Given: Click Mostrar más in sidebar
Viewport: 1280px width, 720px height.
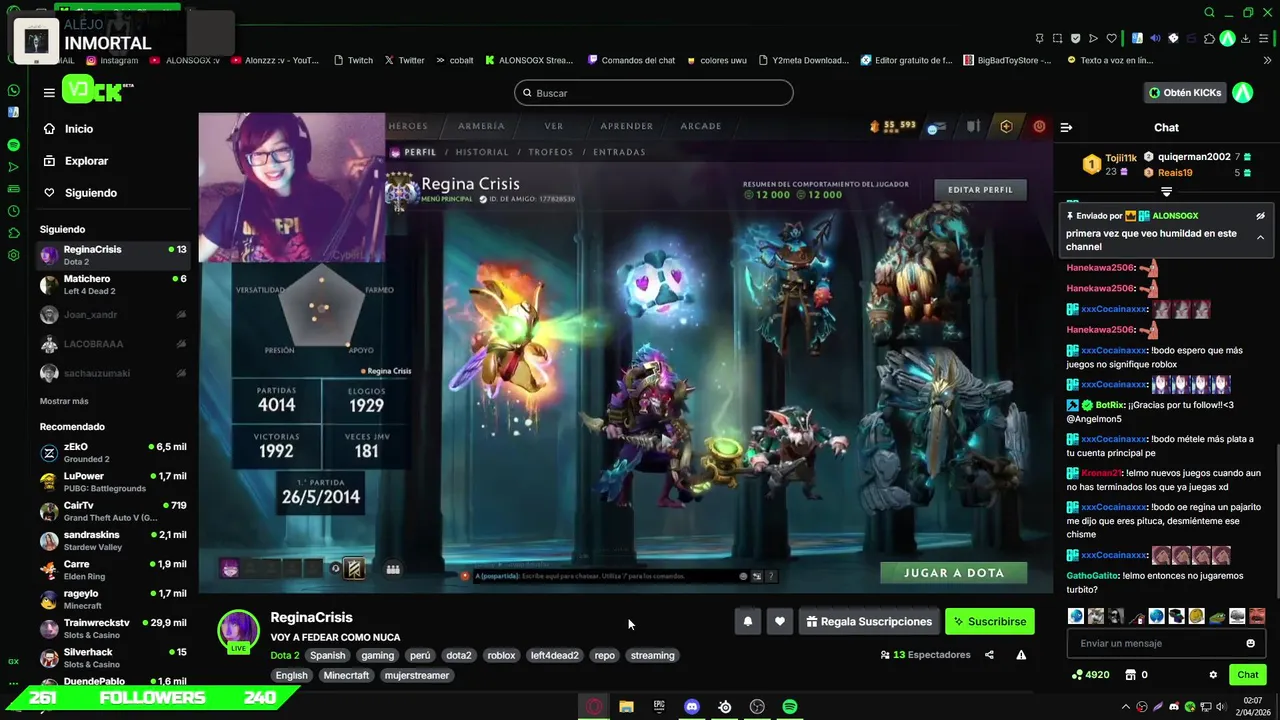Looking at the screenshot, I should coord(64,401).
